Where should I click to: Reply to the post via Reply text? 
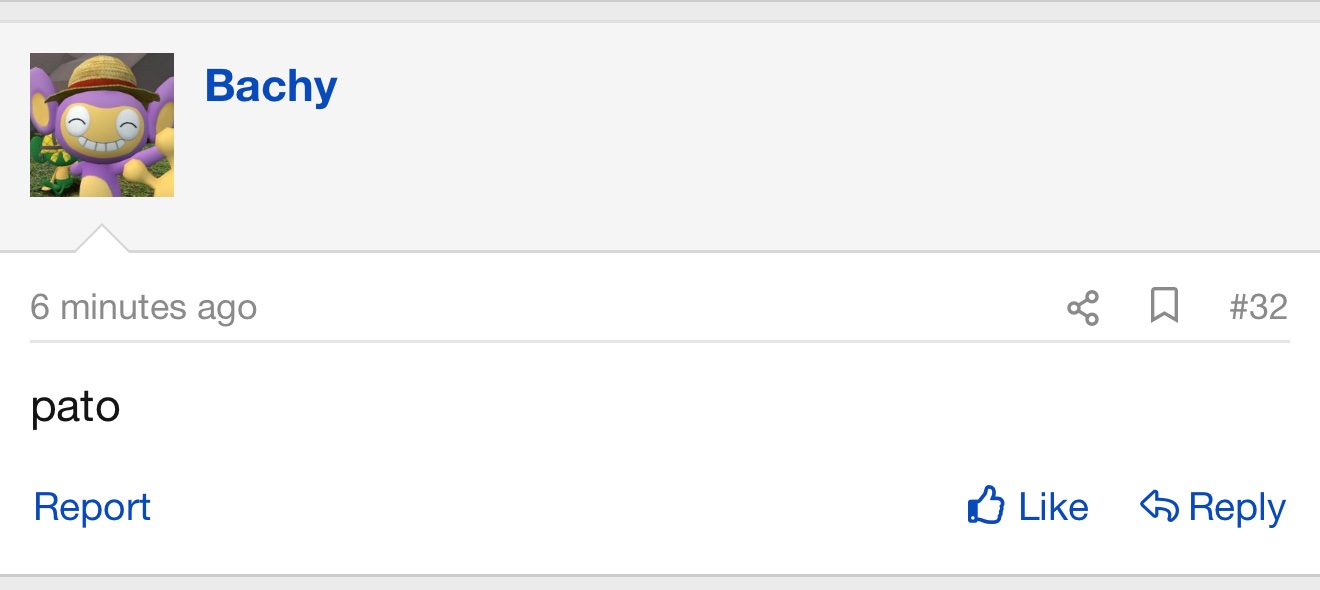[1237, 508]
